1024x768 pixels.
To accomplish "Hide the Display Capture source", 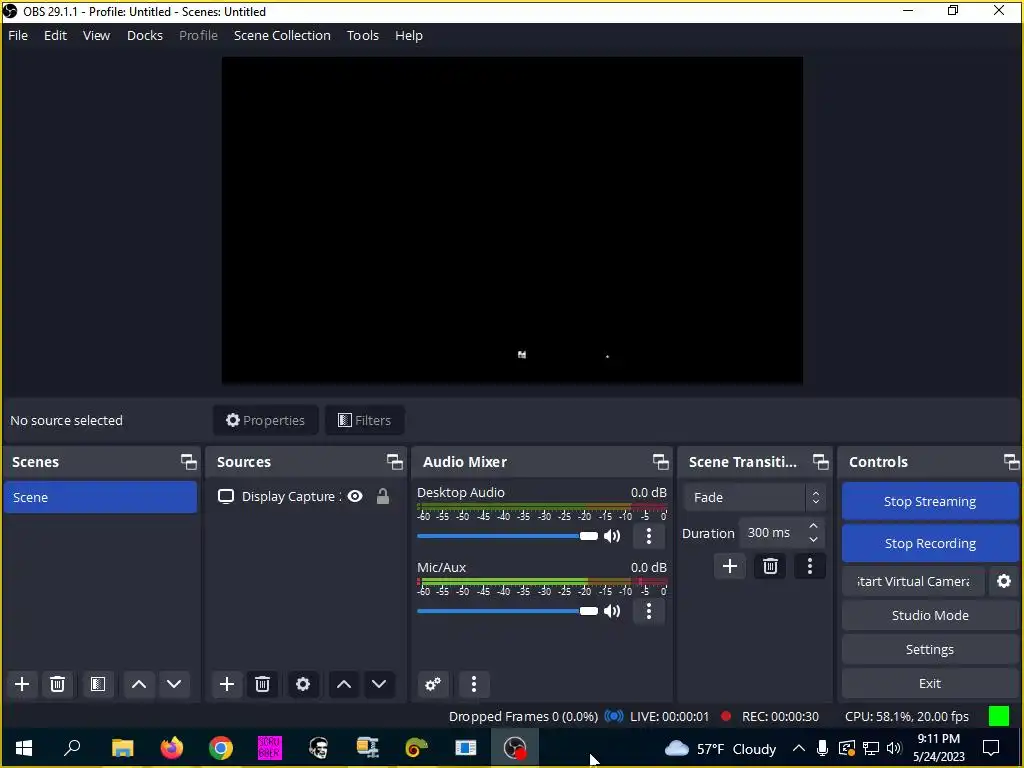I will [355, 496].
